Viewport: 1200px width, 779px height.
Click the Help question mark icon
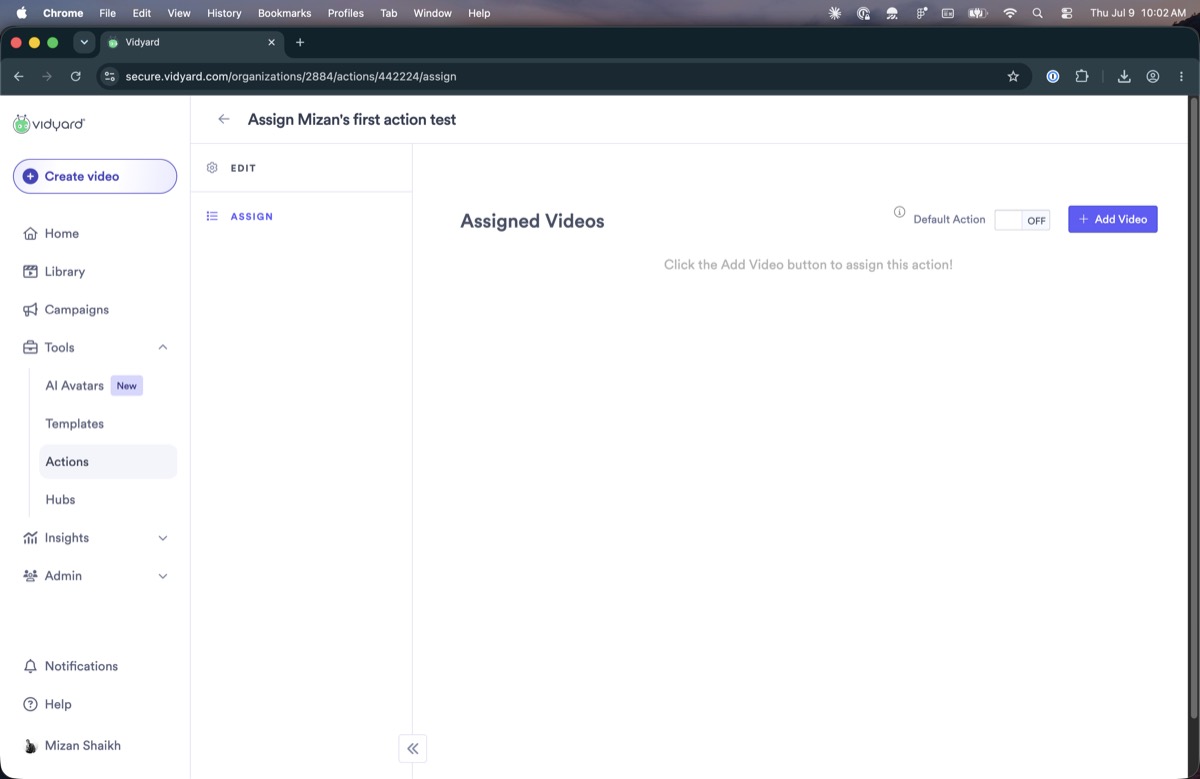(x=30, y=704)
